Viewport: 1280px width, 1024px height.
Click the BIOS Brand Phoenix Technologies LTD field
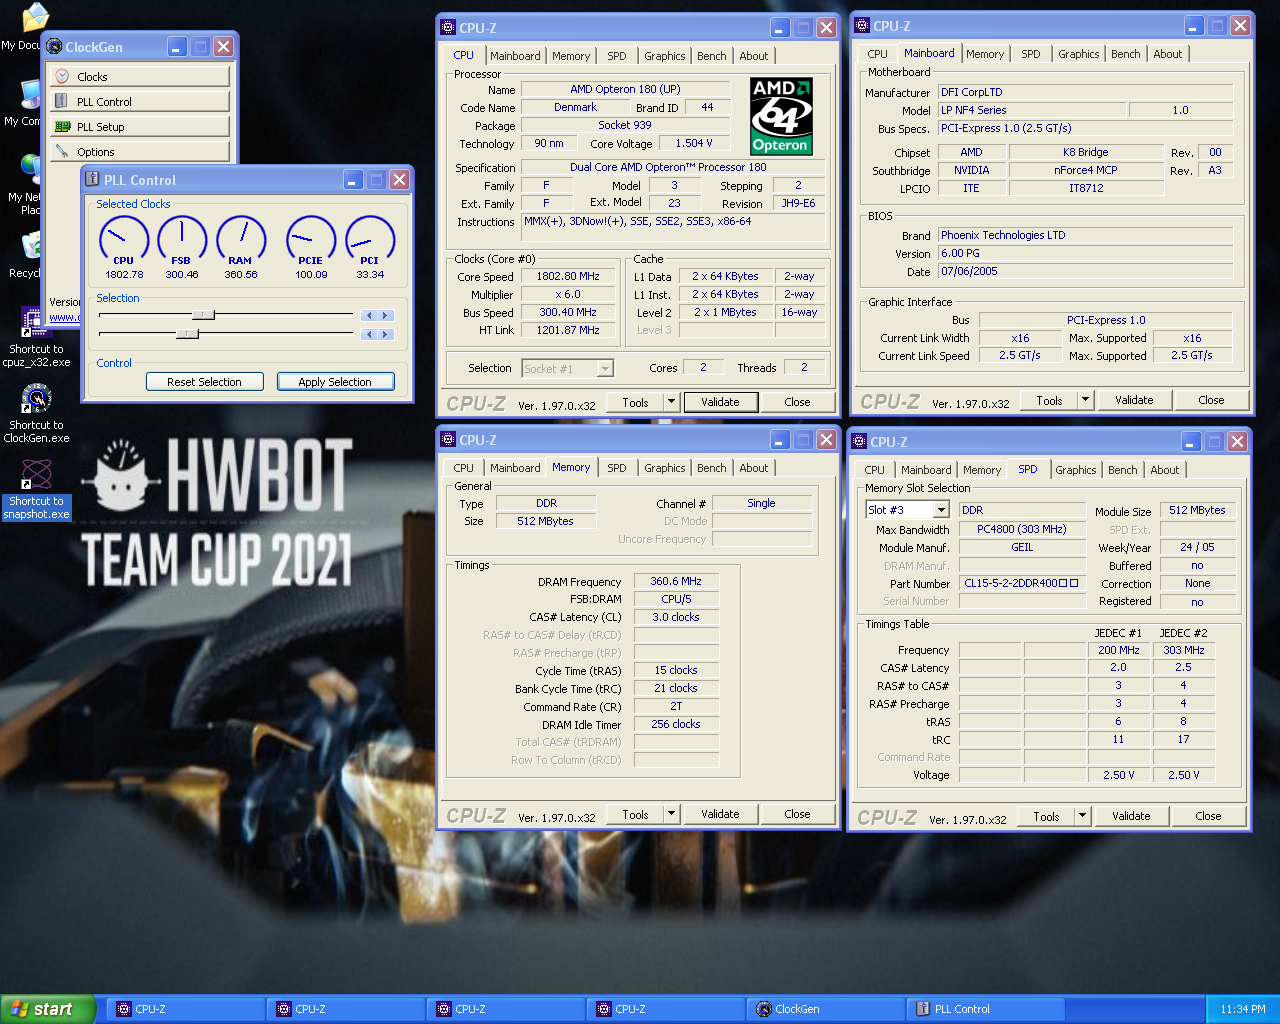tap(1085, 235)
